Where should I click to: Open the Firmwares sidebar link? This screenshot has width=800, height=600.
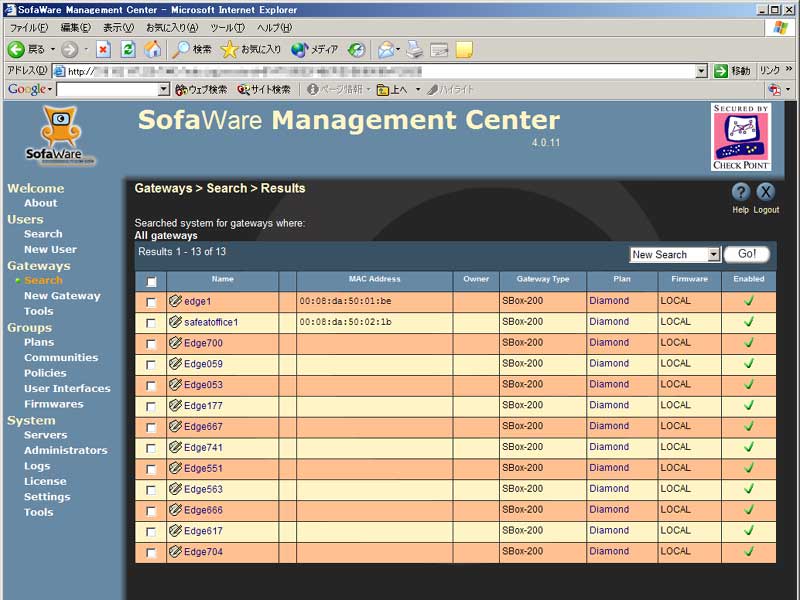(x=54, y=404)
